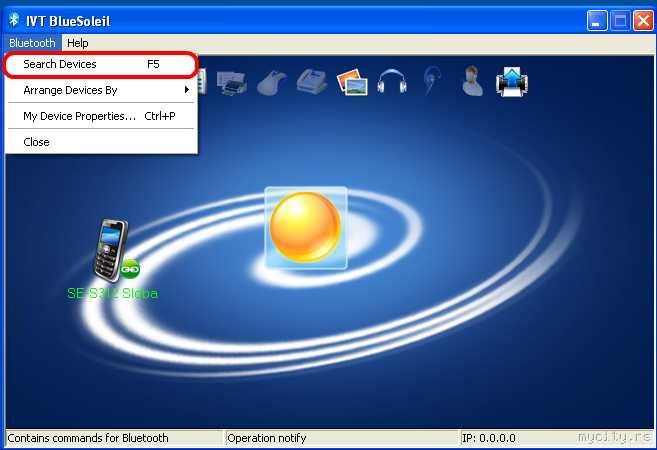Image resolution: width=657 pixels, height=450 pixels.
Task: Click the Basic Imaging photos service icon
Action: 352,82
